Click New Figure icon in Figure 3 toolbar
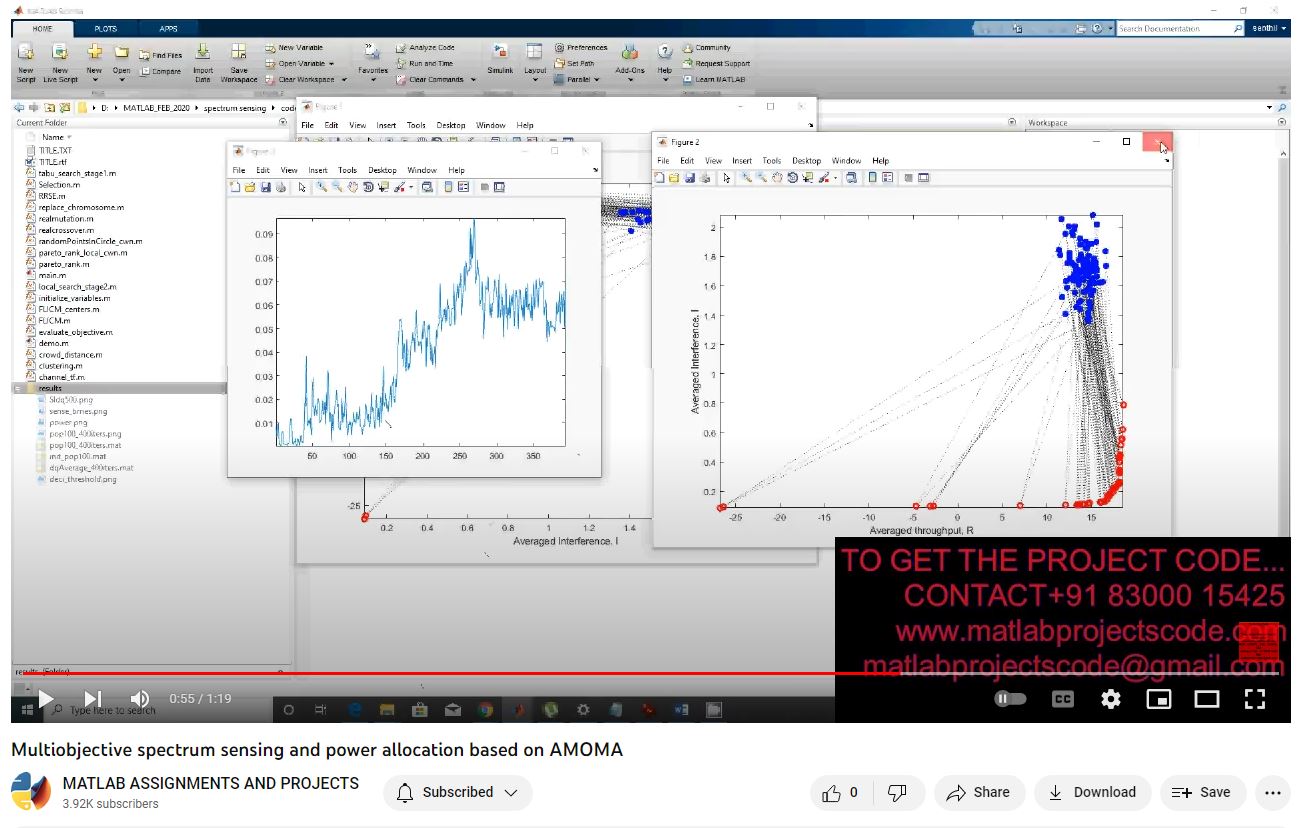The image size is (1301, 828). 236,187
